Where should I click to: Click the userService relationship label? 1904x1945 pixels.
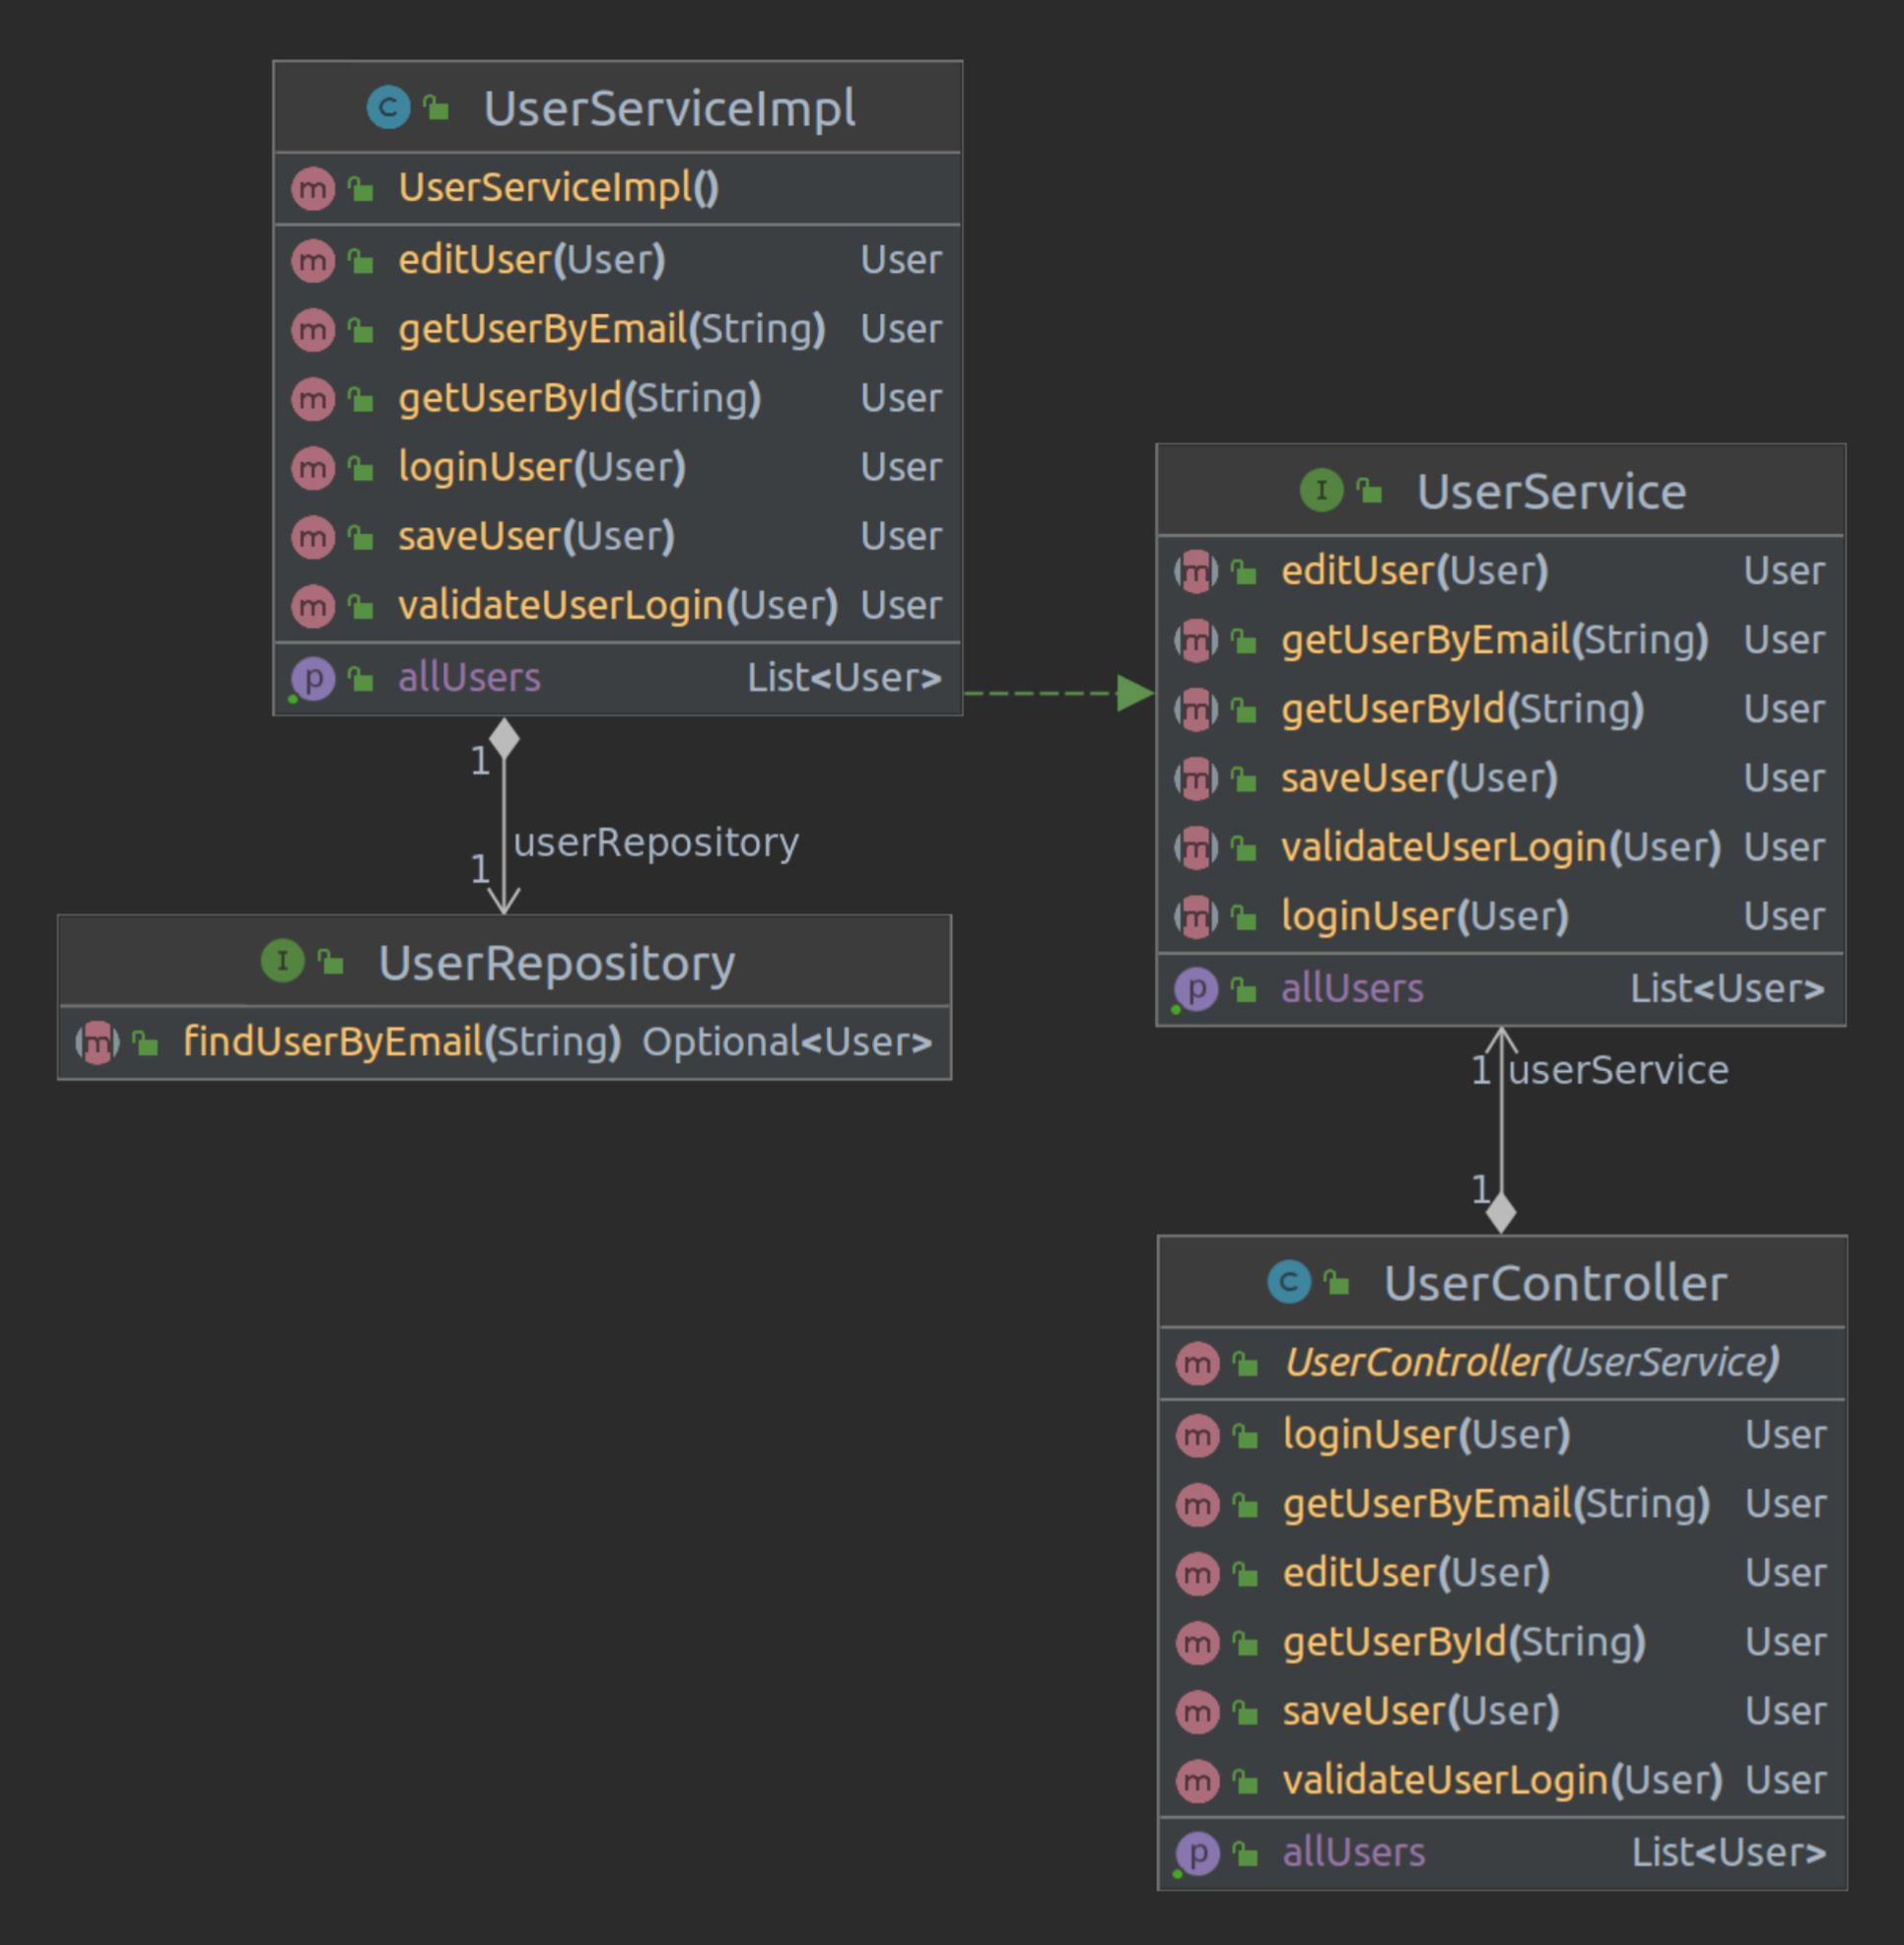[x=1618, y=1070]
